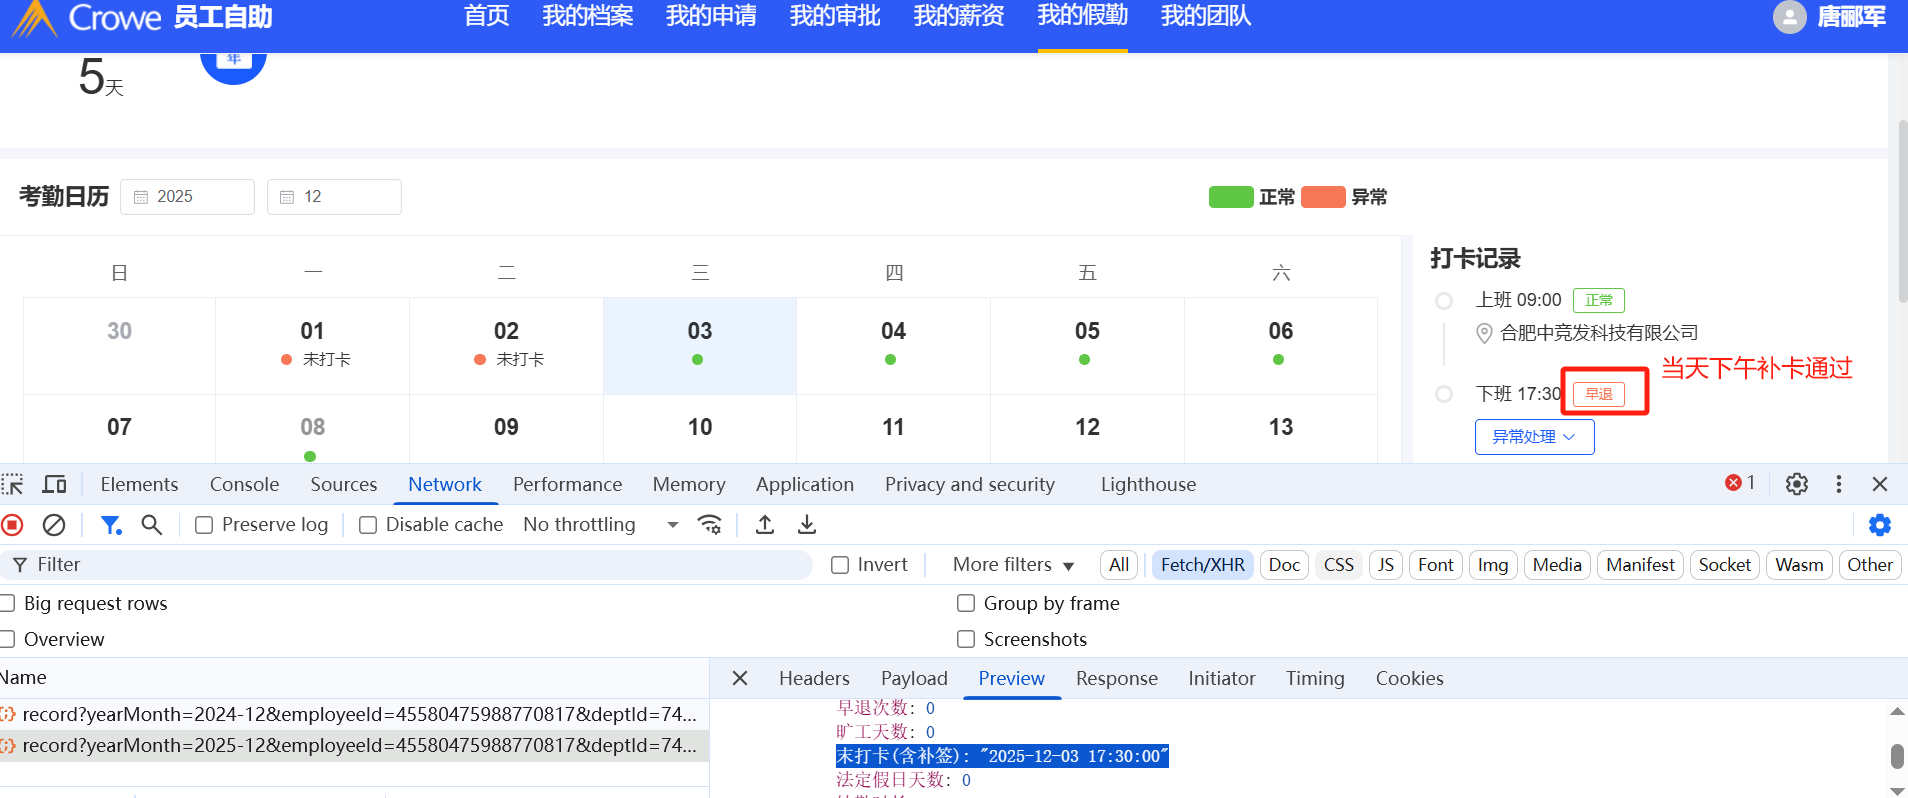The width and height of the screenshot is (1908, 798).
Task: Filter requests by CSS
Action: pos(1338,565)
